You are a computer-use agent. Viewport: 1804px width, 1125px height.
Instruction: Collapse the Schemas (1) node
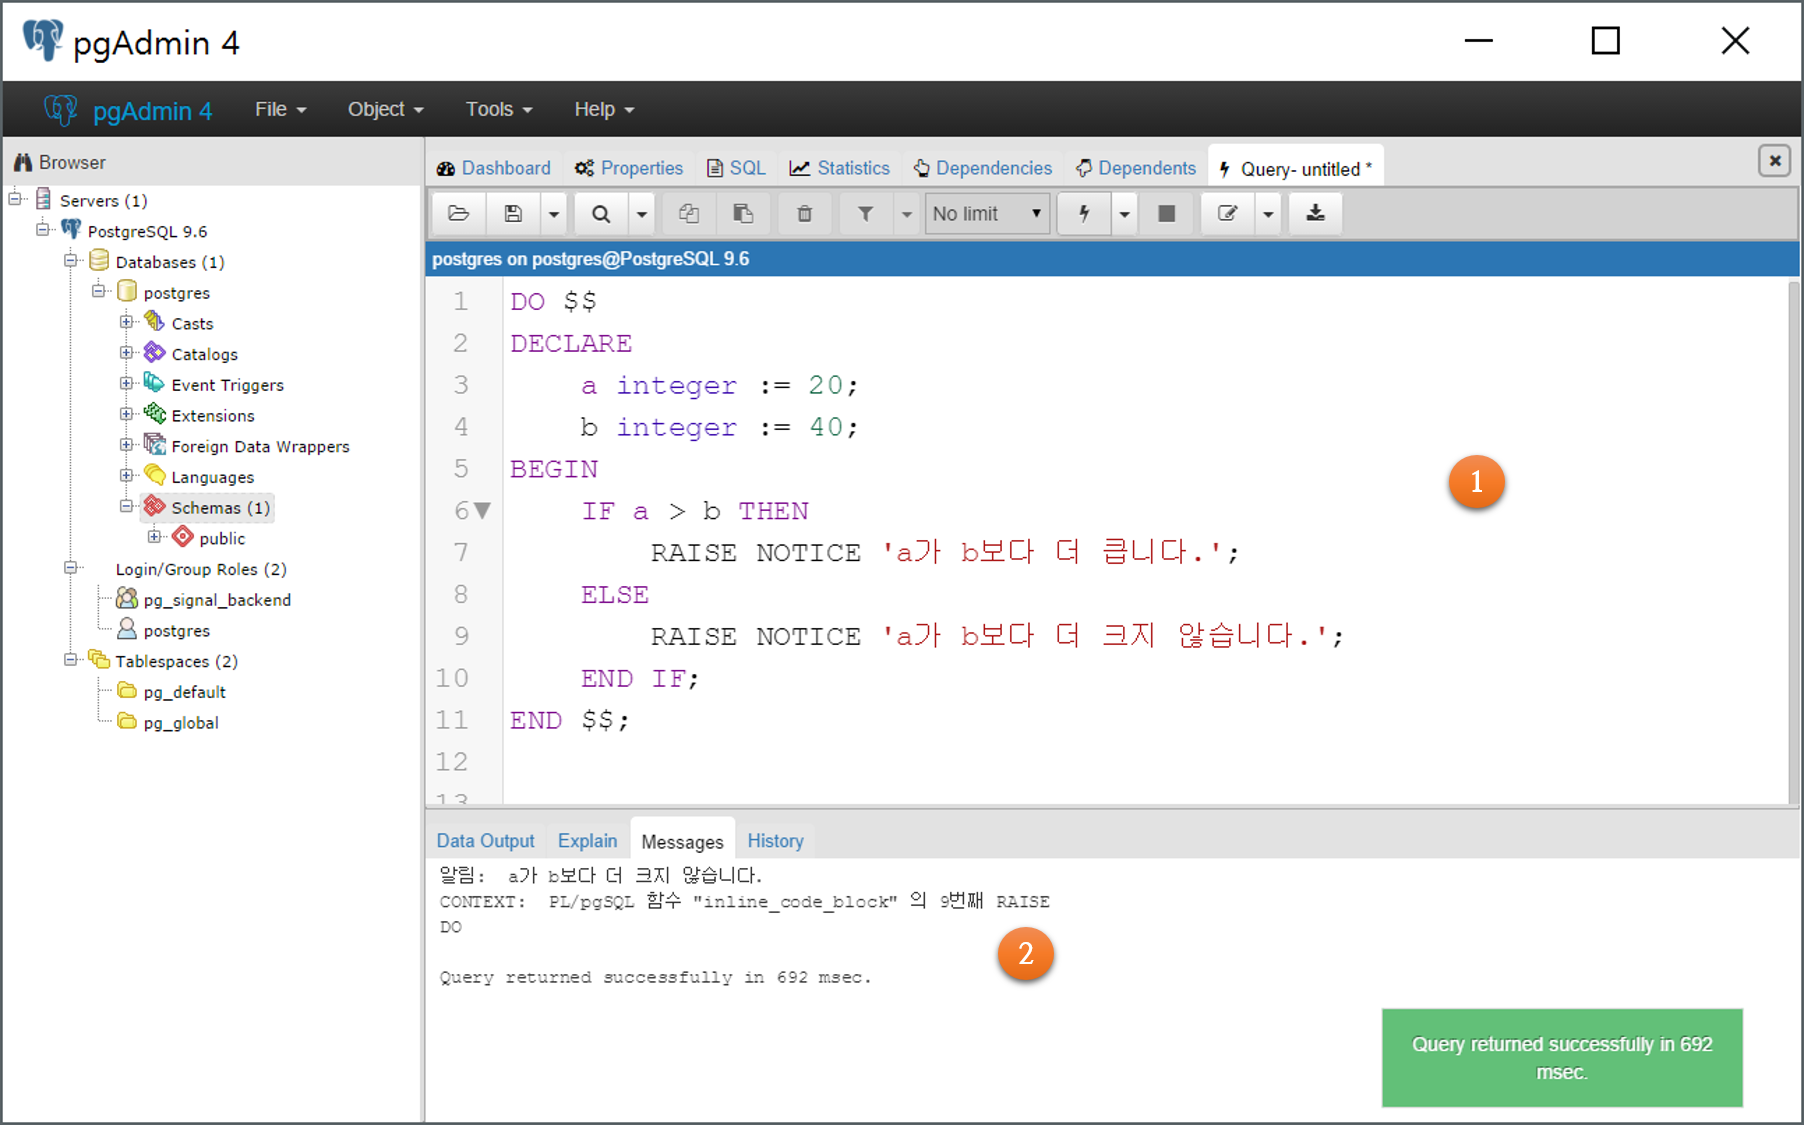coord(127,506)
